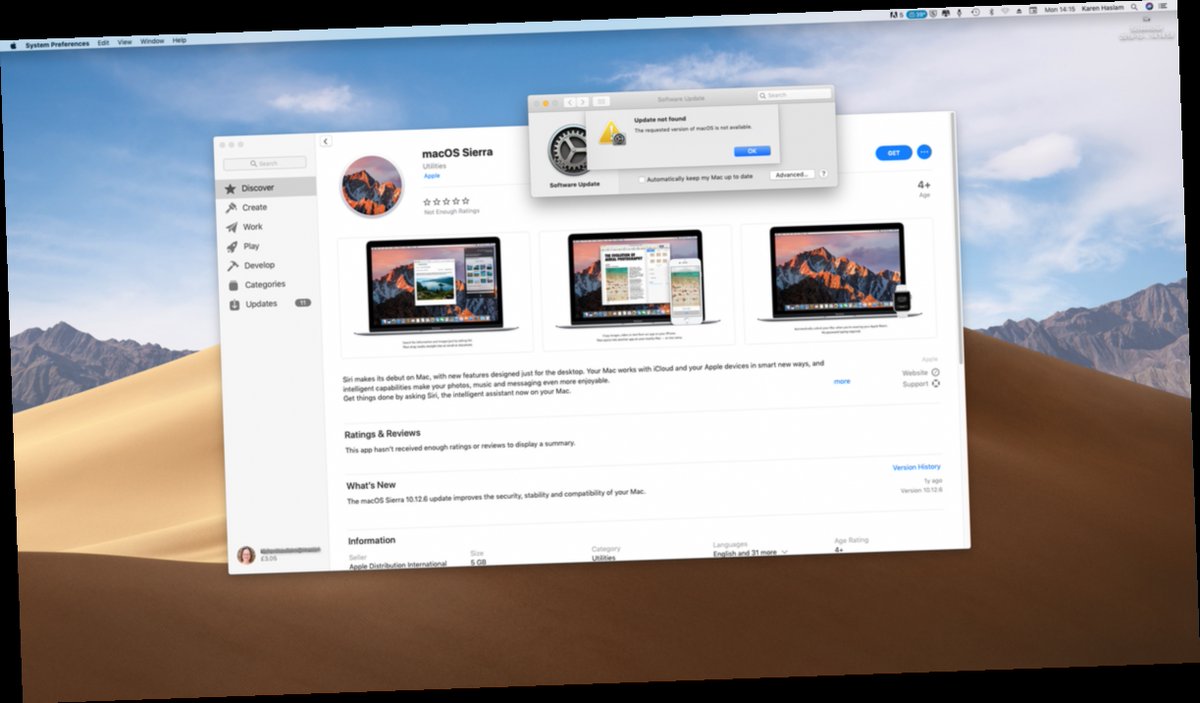Click the Updates badge showing 11
The width and height of the screenshot is (1200, 703).
302,302
